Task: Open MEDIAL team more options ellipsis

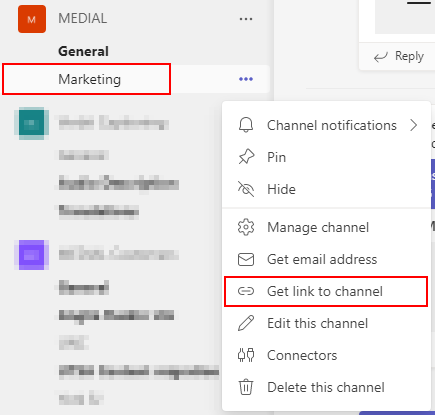Action: (246, 19)
